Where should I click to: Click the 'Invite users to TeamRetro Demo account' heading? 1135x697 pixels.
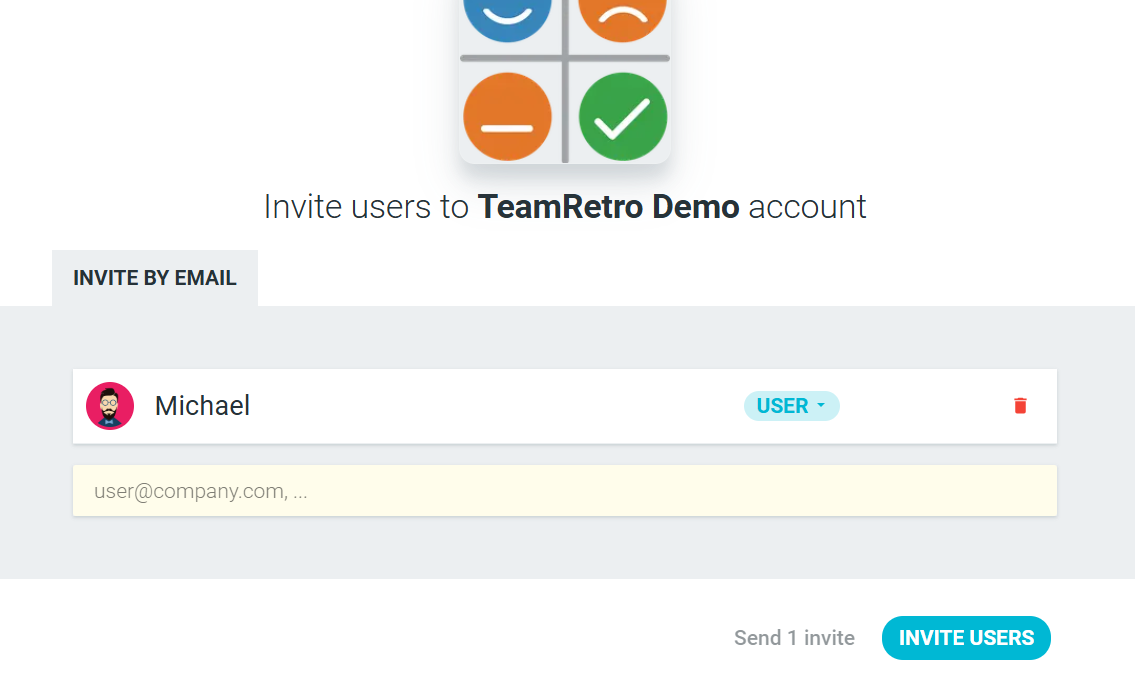(x=565, y=207)
